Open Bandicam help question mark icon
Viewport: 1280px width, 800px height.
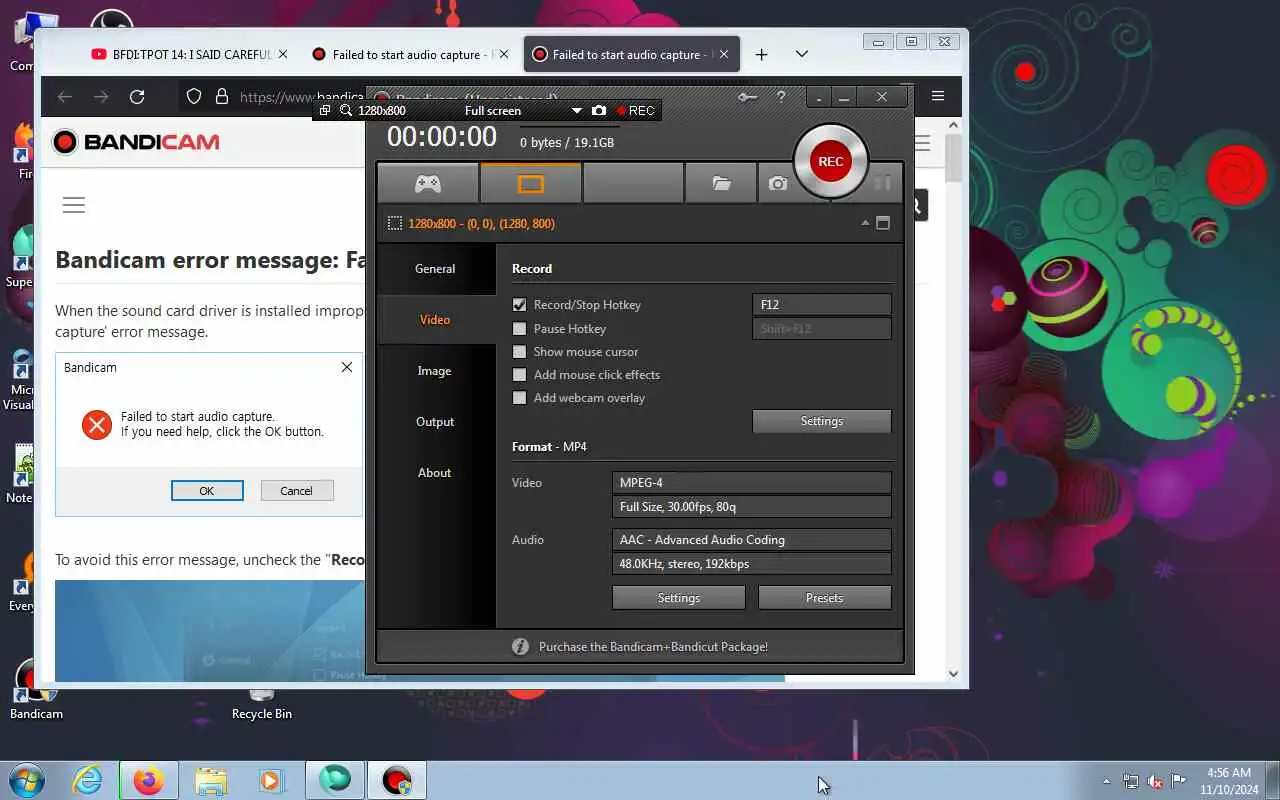point(781,97)
